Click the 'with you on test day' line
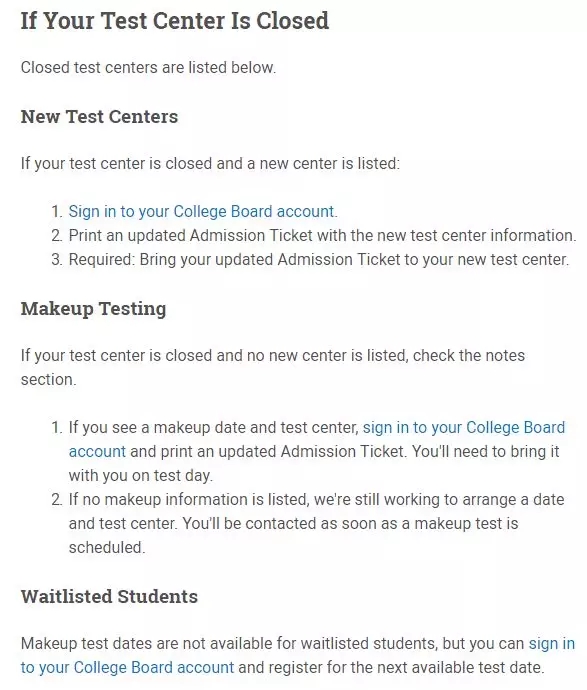The width and height of the screenshot is (587, 690). [x=140, y=476]
